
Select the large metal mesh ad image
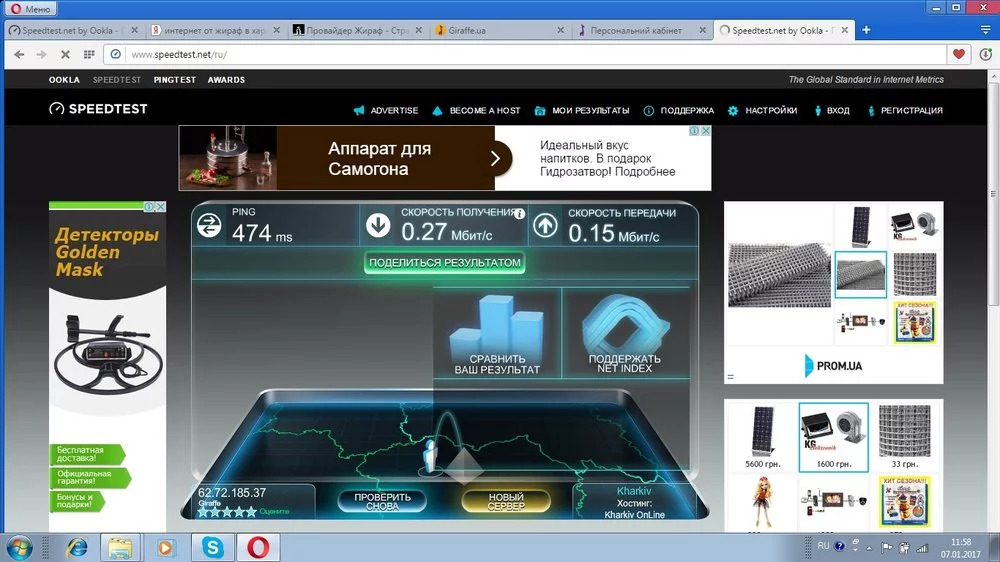click(x=779, y=274)
